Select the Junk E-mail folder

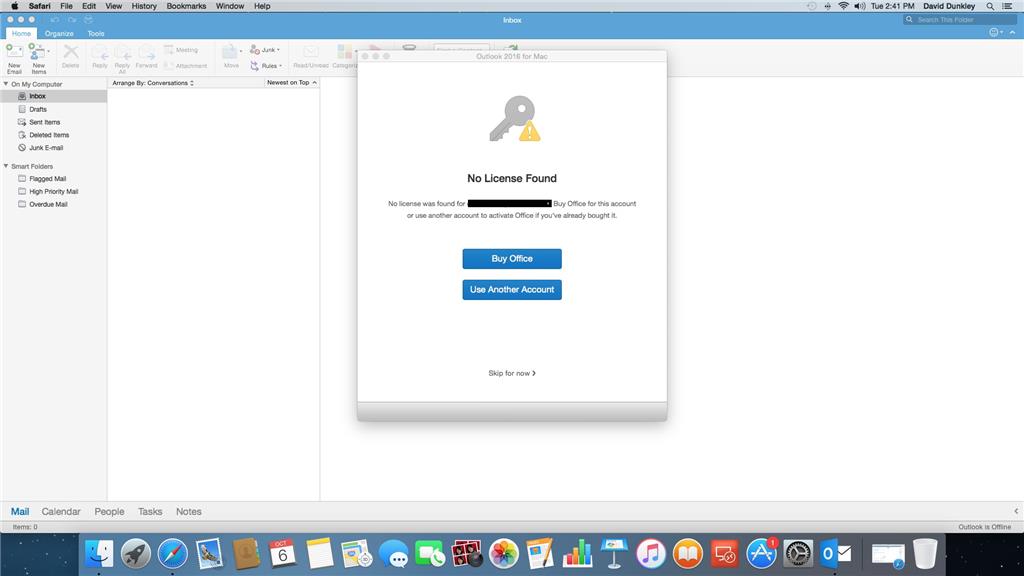pos(54,148)
